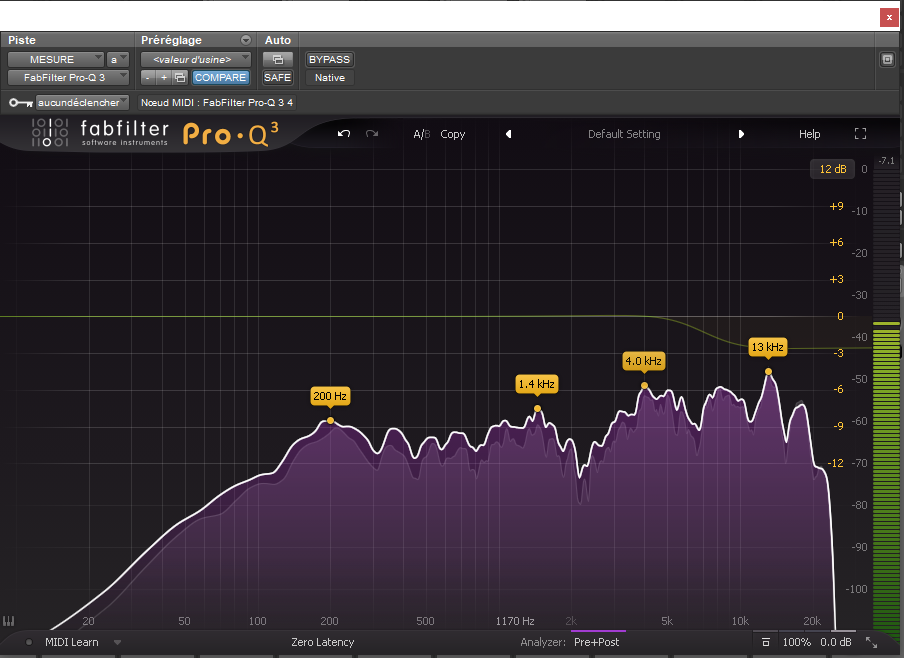Toggle the SAFE automation button

click(x=277, y=77)
